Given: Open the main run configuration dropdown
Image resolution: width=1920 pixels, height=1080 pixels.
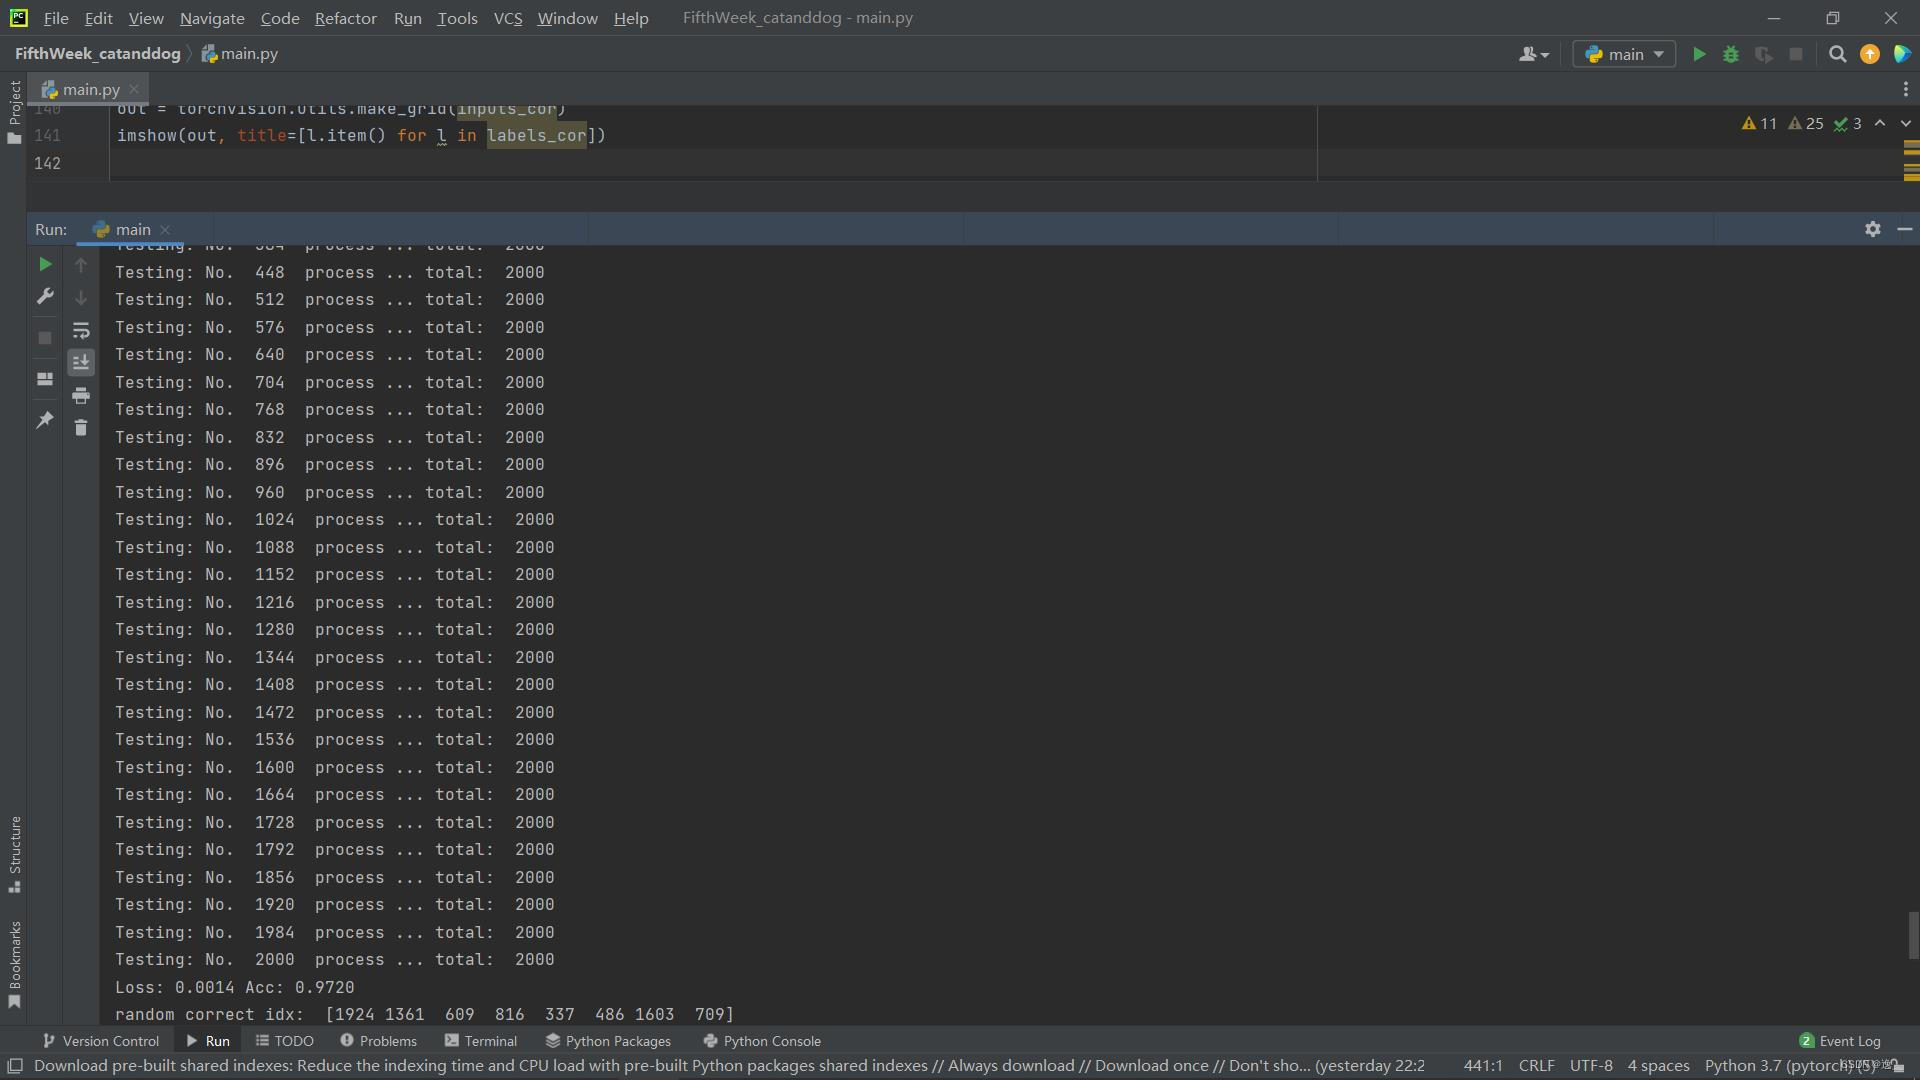Looking at the screenshot, I should tap(1624, 54).
